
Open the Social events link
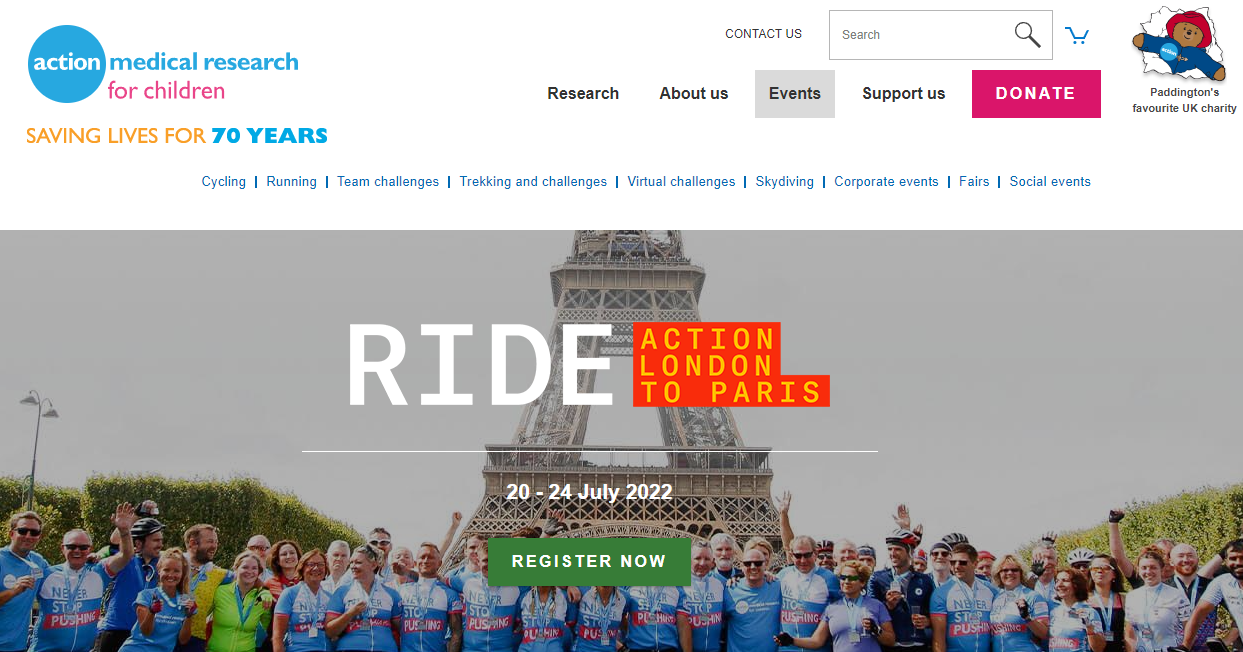pyautogui.click(x=1050, y=182)
